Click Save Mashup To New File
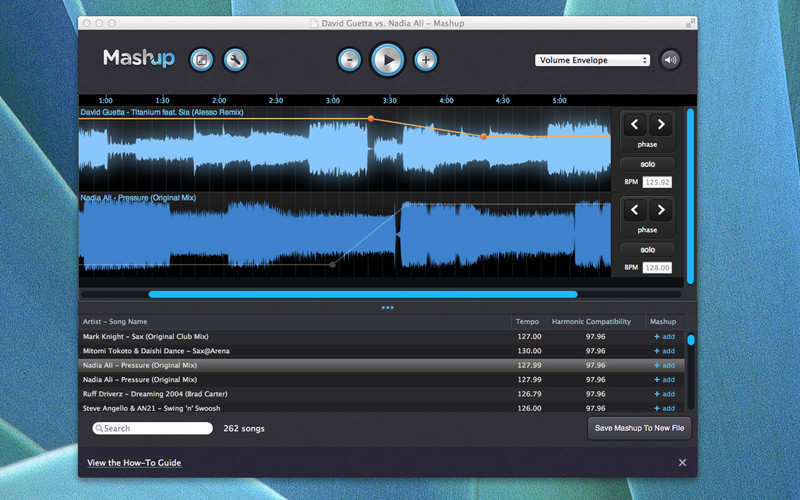Image resolution: width=800 pixels, height=500 pixels. coord(638,428)
